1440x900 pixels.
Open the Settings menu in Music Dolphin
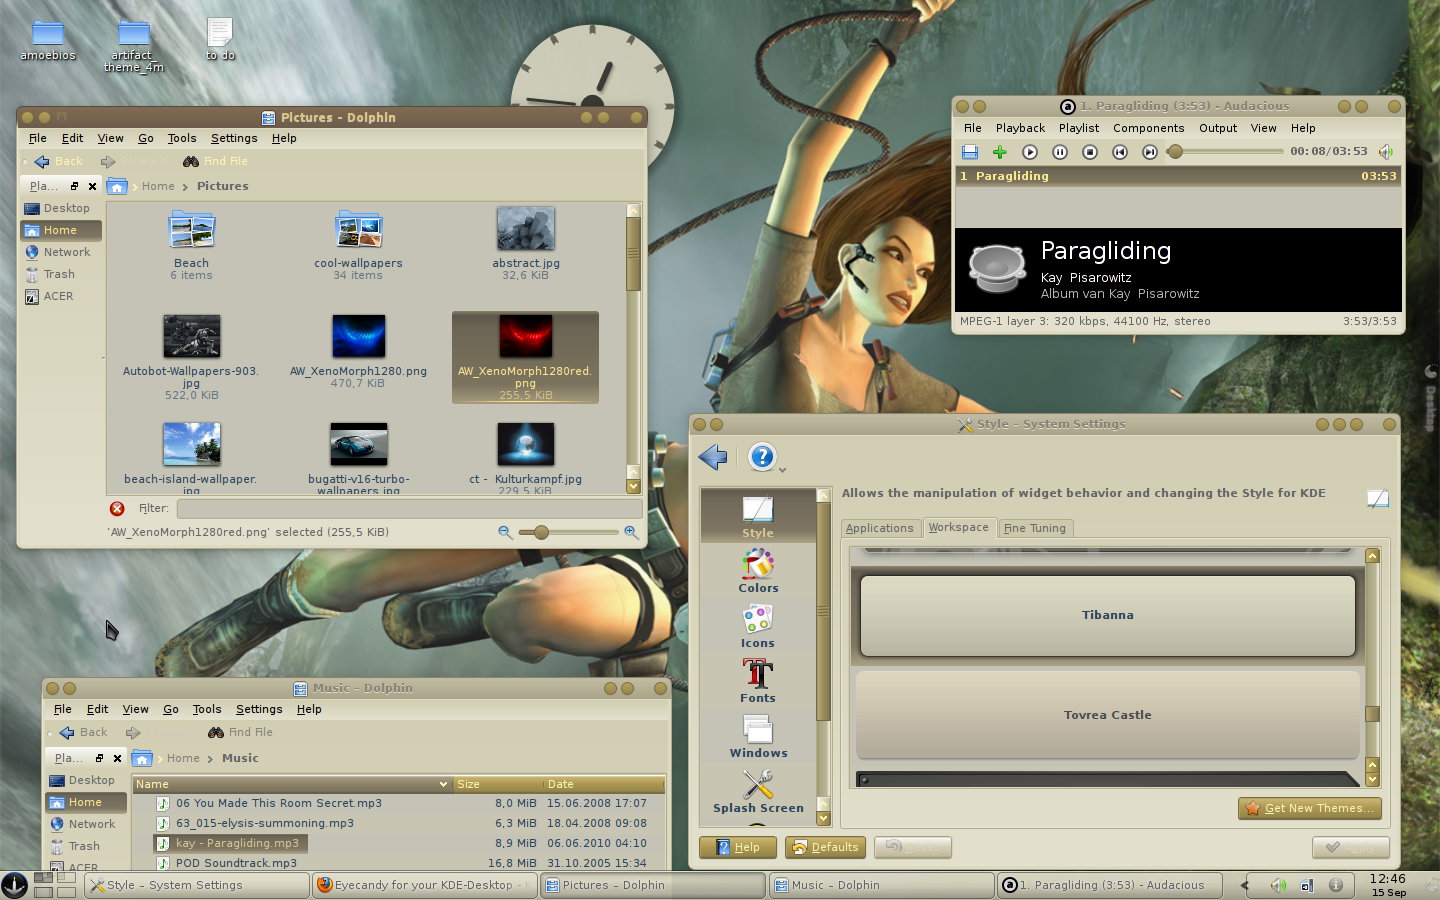[x=259, y=709]
